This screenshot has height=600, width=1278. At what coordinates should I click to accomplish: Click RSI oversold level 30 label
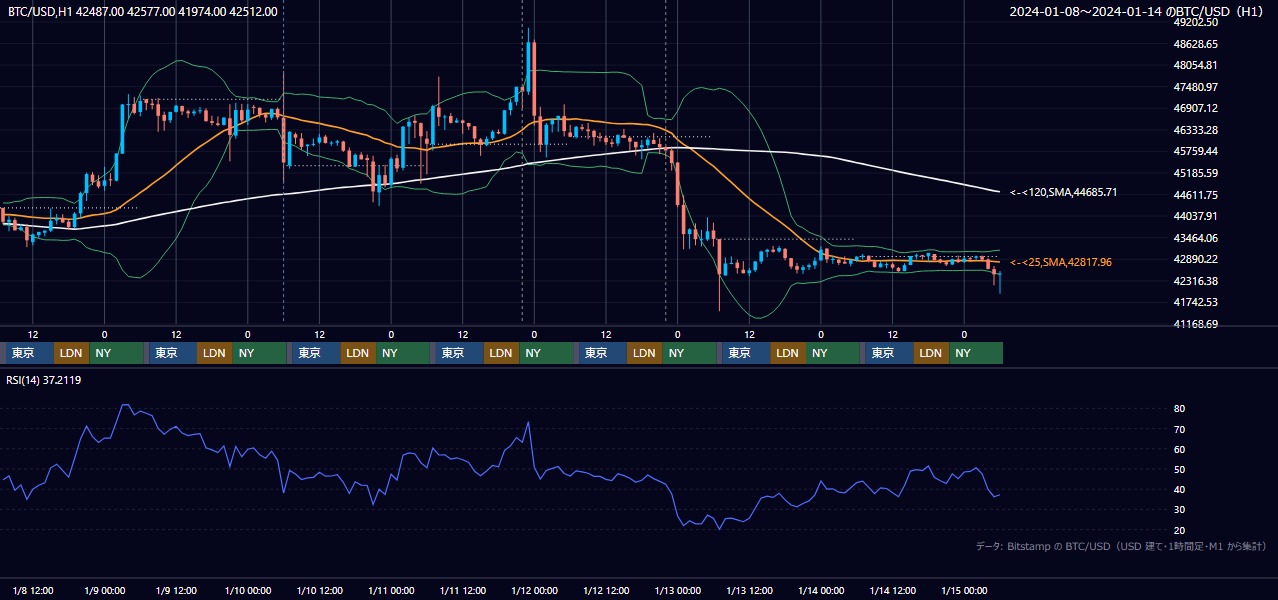tap(1180, 510)
